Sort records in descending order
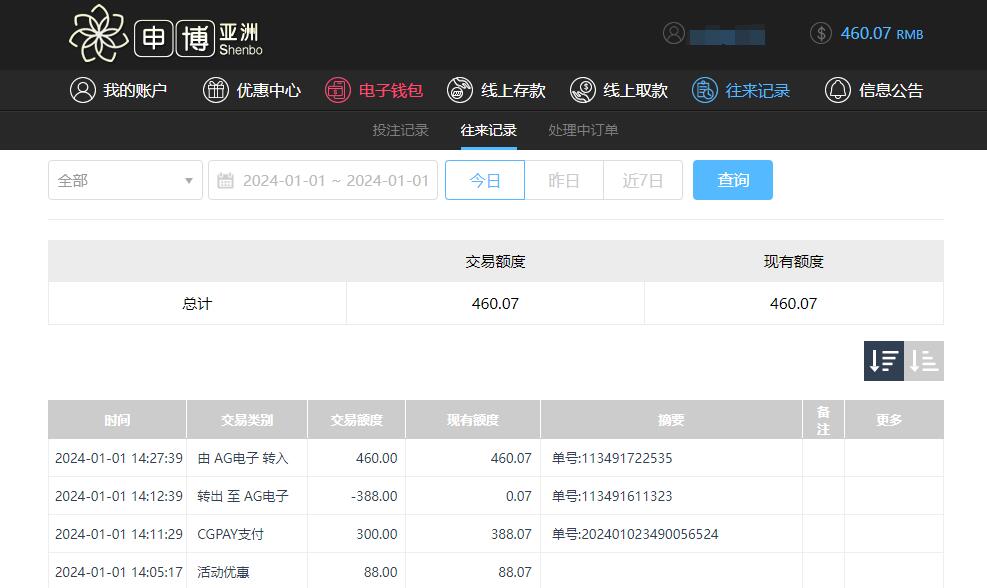Screen dimensions: 987x588 pos(884,361)
